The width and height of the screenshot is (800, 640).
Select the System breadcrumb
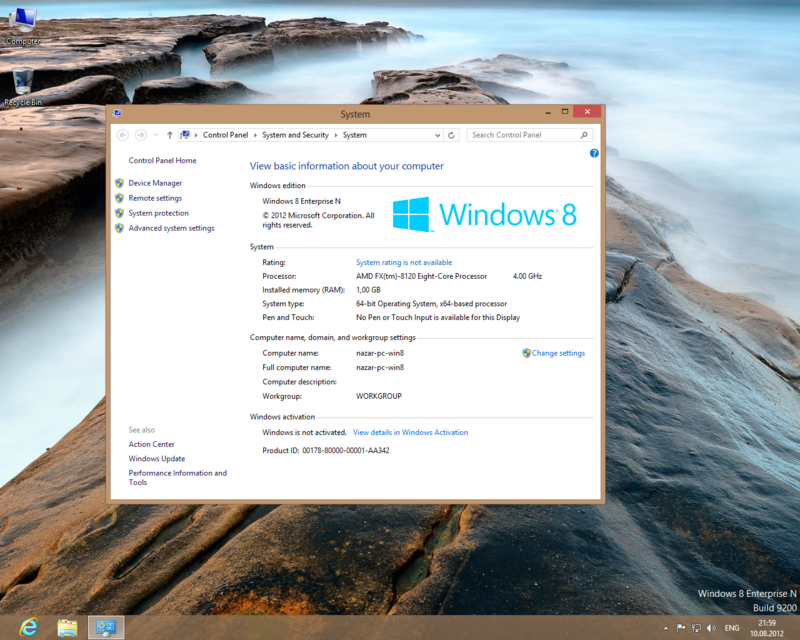(x=355, y=135)
